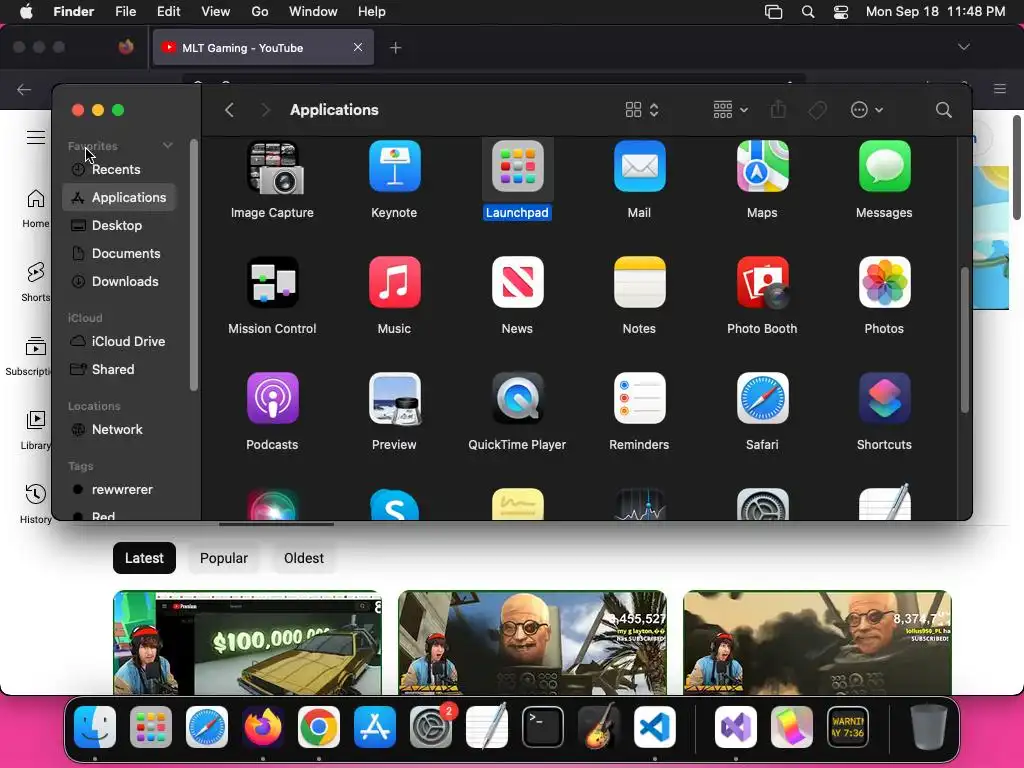Open the Go menu
The image size is (1024, 768).
coord(260,12)
